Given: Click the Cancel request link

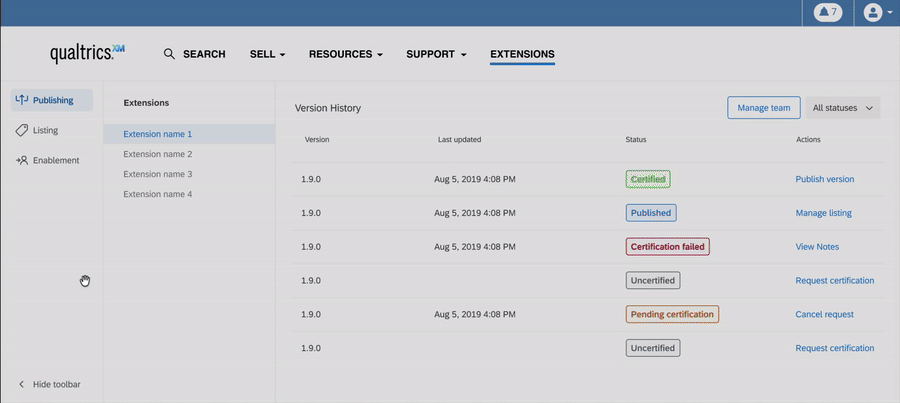Looking at the screenshot, I should tap(825, 315).
